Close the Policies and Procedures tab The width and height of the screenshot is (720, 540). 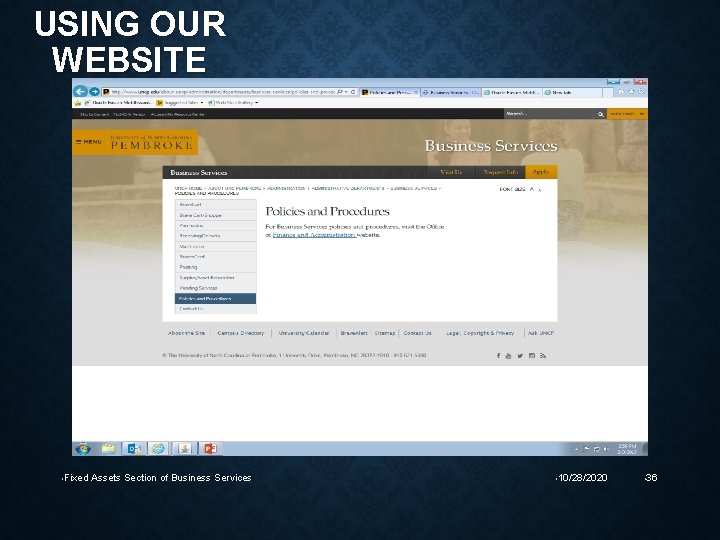416,92
